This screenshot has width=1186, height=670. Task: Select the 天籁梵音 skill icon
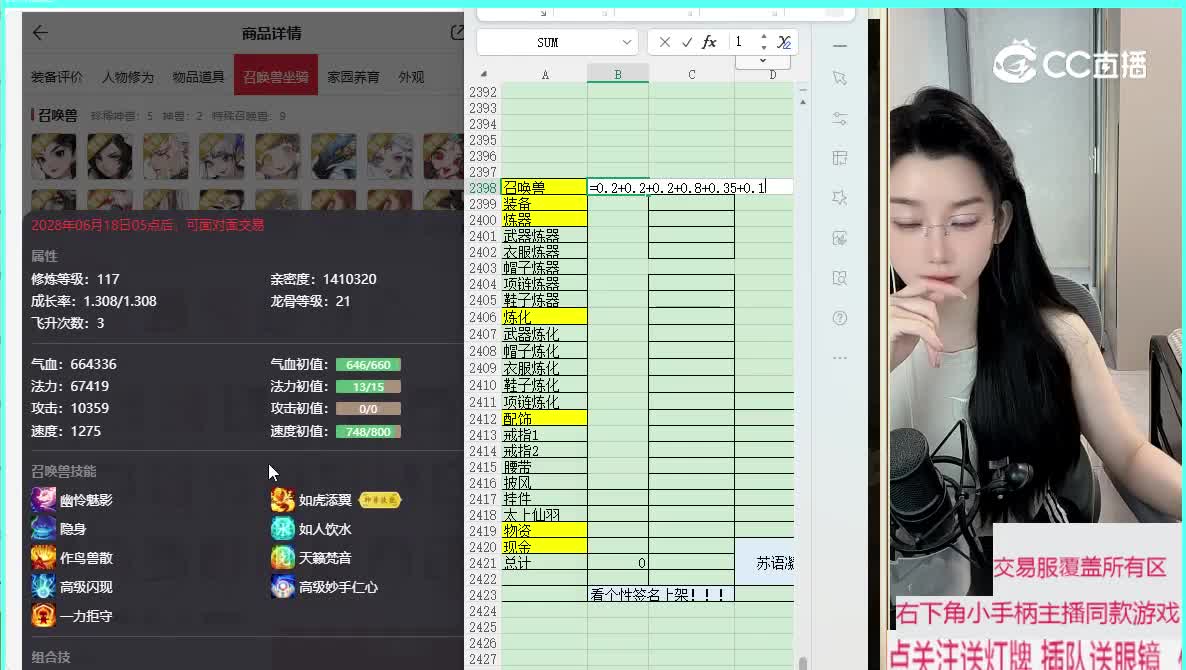click(283, 557)
